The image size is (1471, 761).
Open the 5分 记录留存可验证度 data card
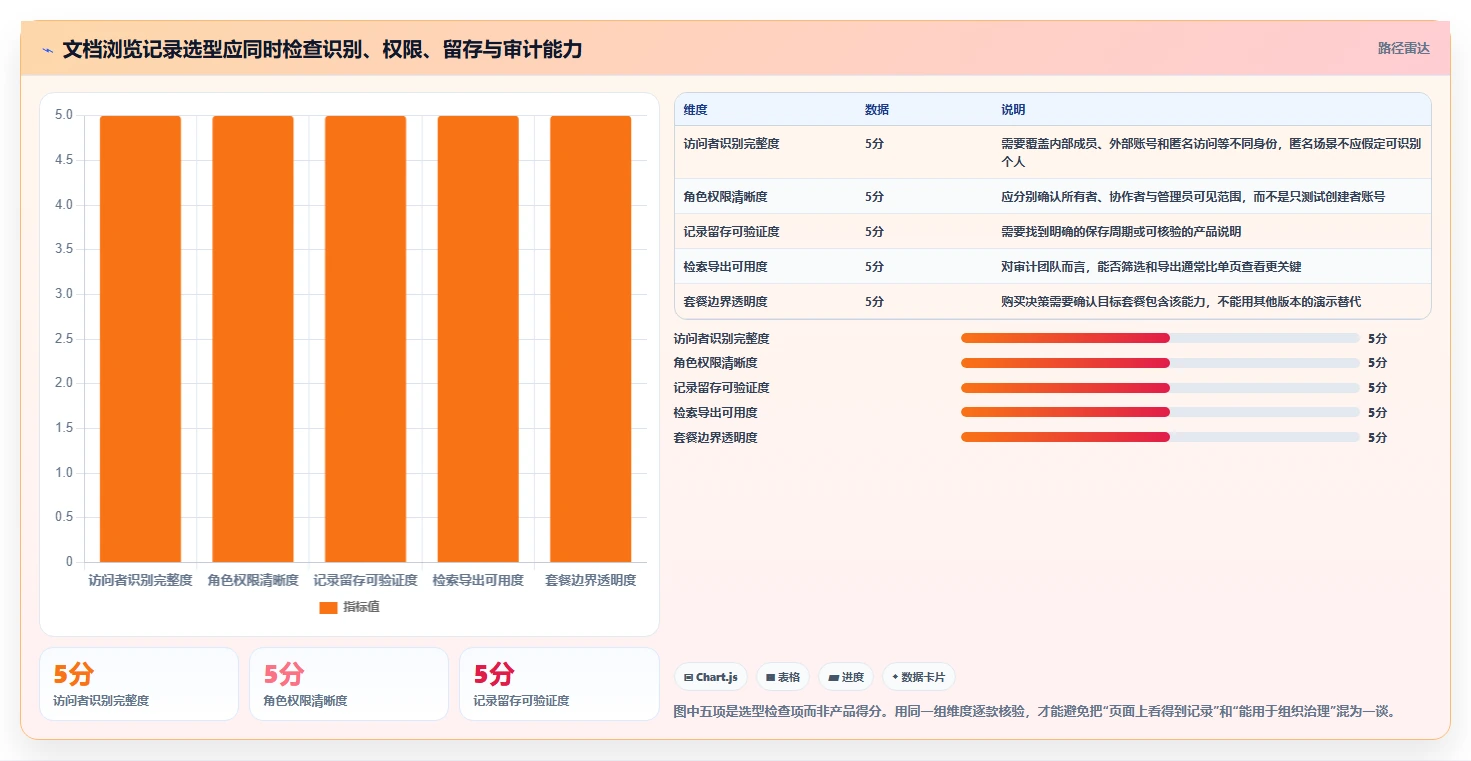[x=559, y=684]
